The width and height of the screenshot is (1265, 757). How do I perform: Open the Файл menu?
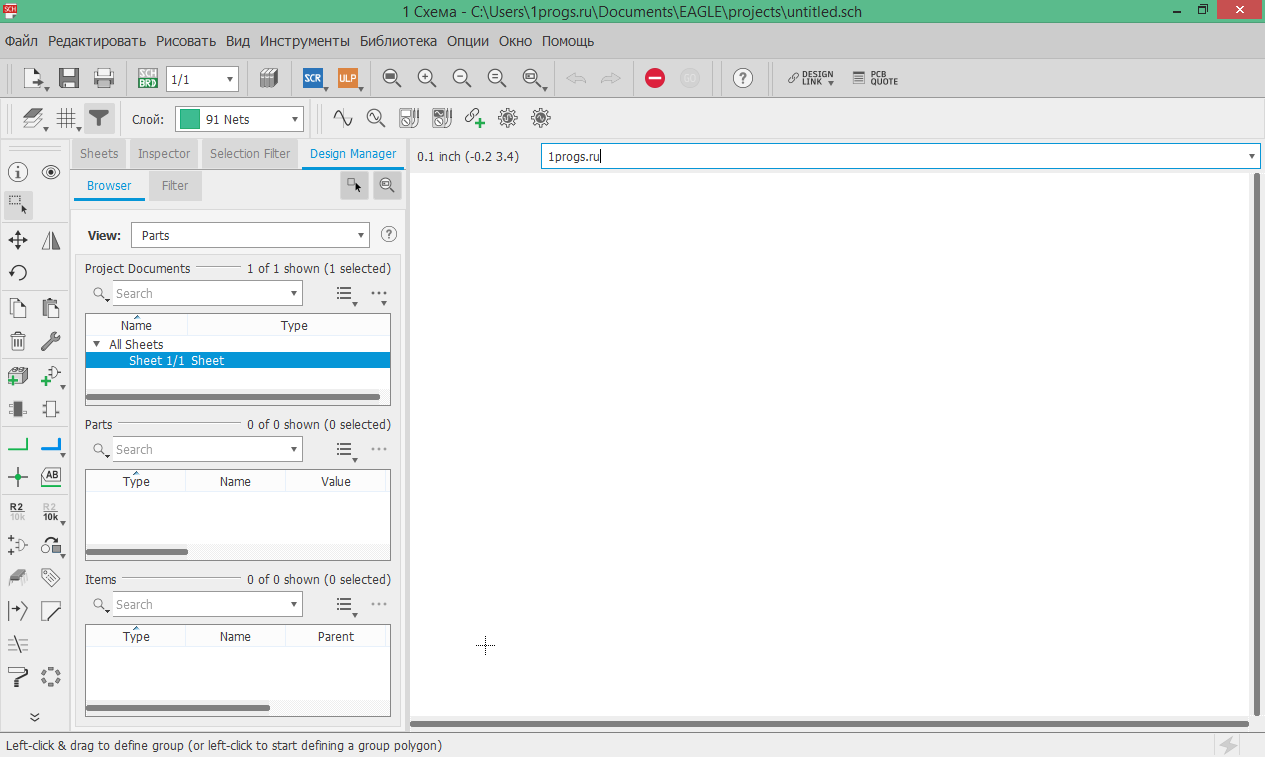[21, 41]
